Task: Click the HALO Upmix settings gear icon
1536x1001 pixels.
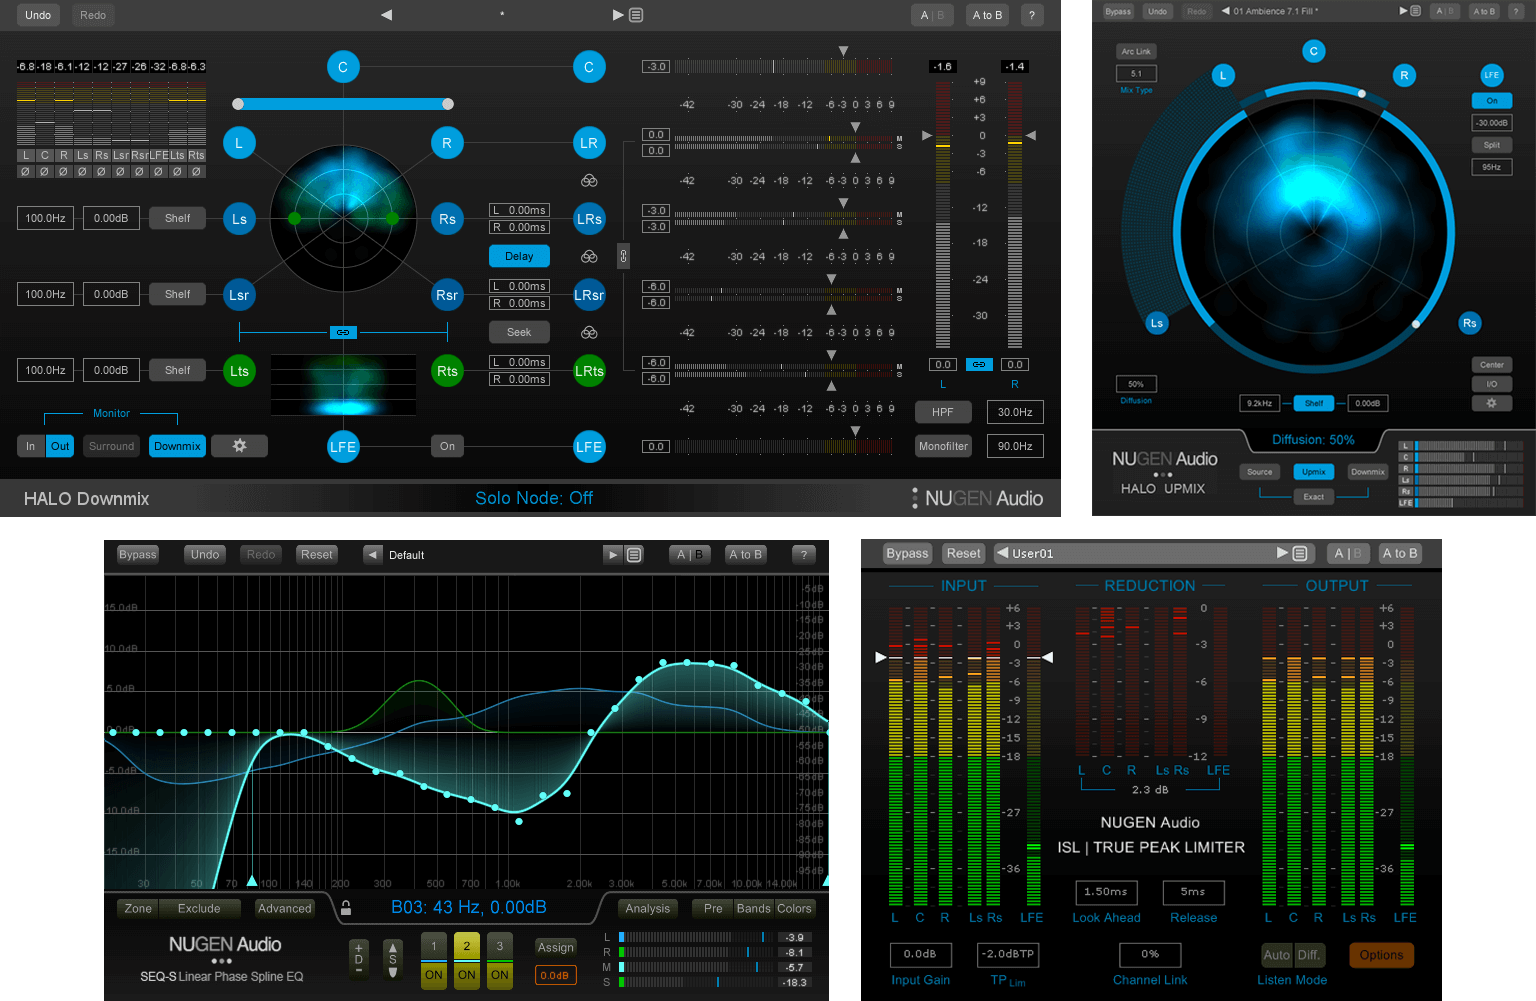Action: [1491, 403]
